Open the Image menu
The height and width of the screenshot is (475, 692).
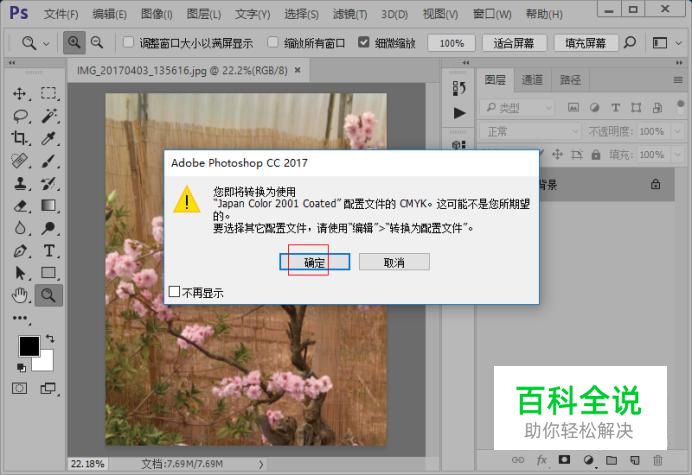pyautogui.click(x=156, y=14)
